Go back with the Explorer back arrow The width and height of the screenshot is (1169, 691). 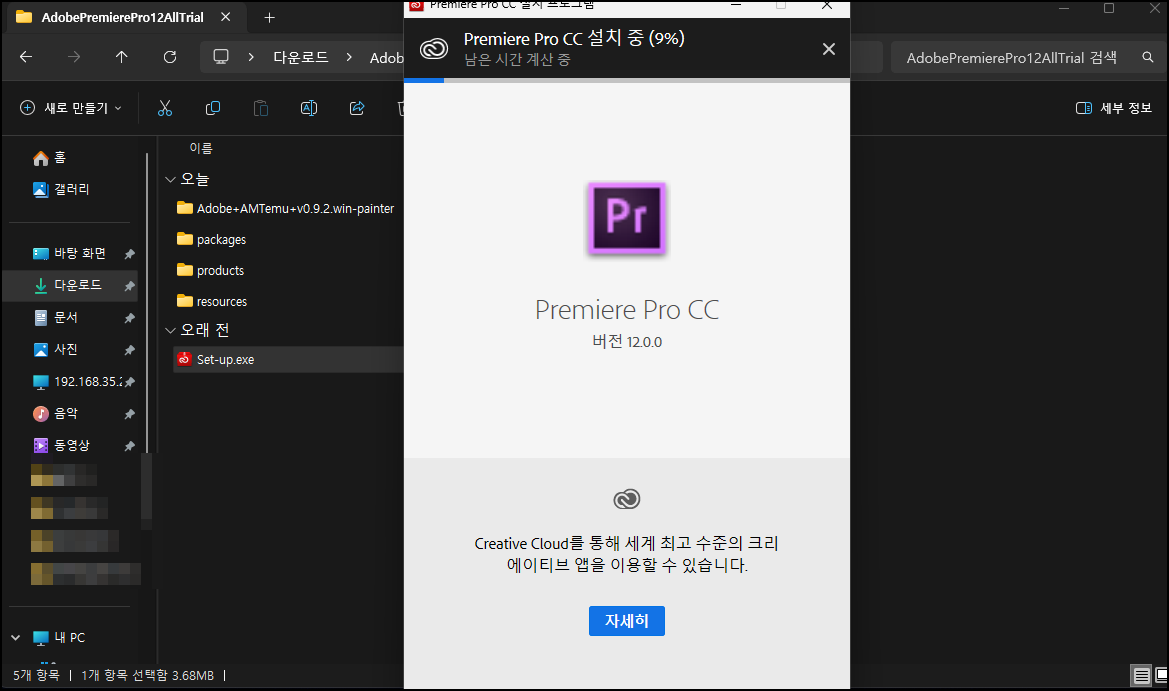26,57
